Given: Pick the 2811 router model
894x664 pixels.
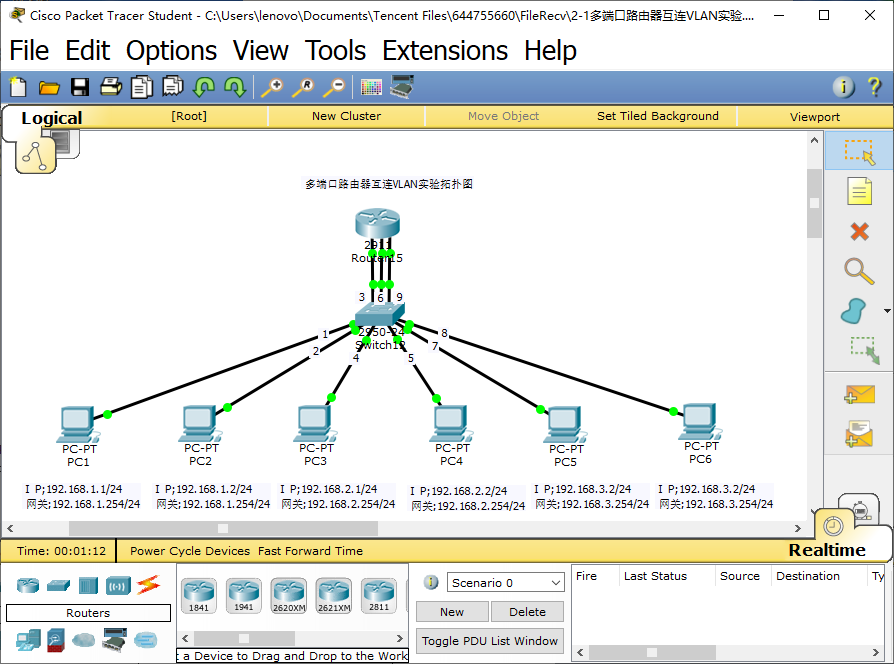Looking at the screenshot, I should 379,596.
